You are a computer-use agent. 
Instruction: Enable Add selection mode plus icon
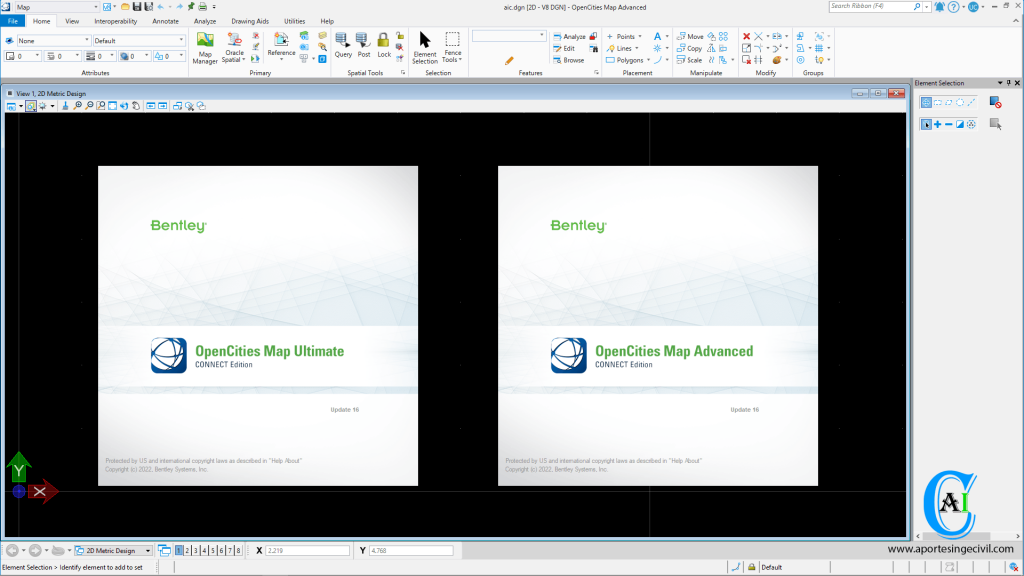click(938, 124)
